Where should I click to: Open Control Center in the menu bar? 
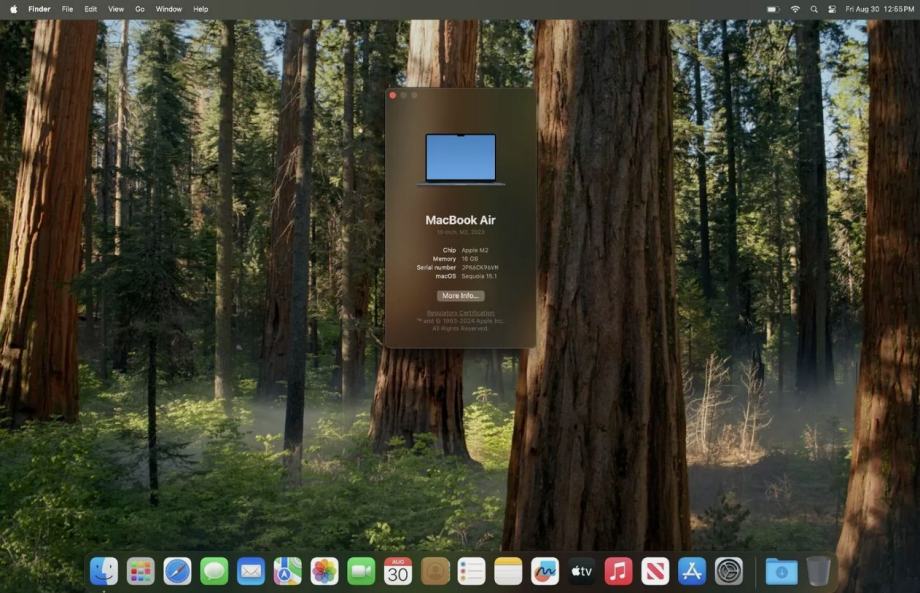pos(832,9)
